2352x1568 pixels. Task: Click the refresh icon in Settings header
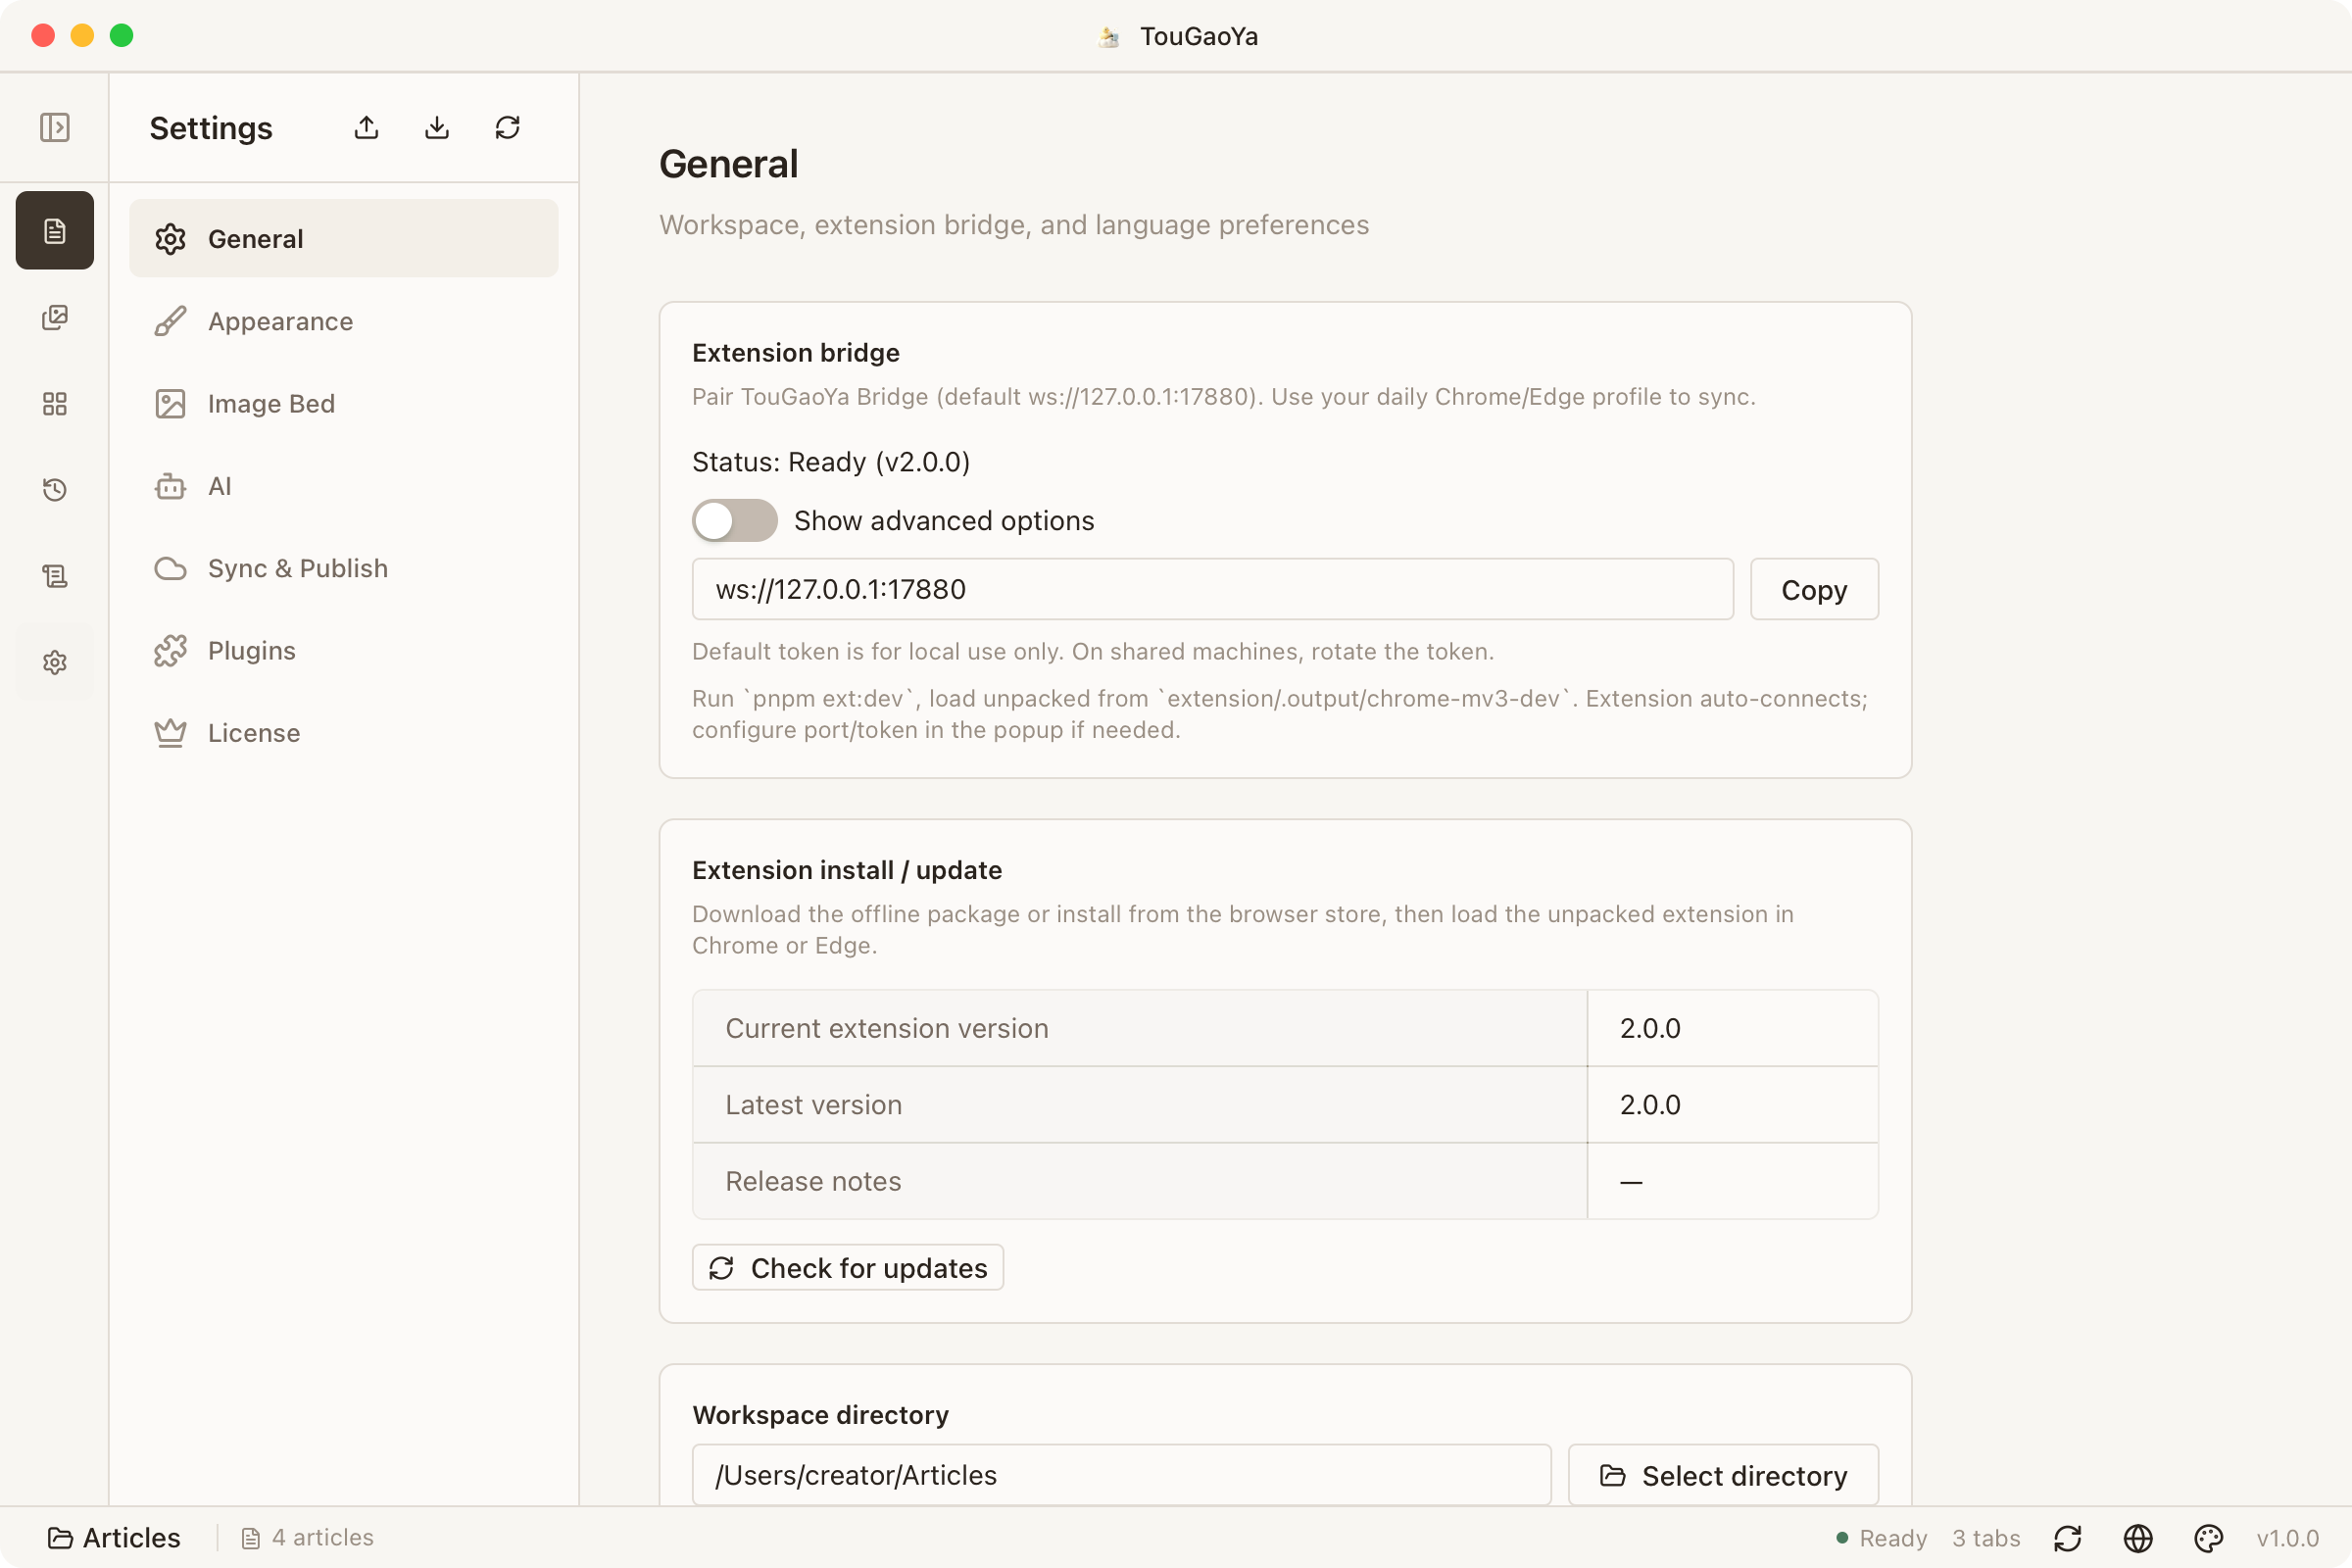click(507, 128)
